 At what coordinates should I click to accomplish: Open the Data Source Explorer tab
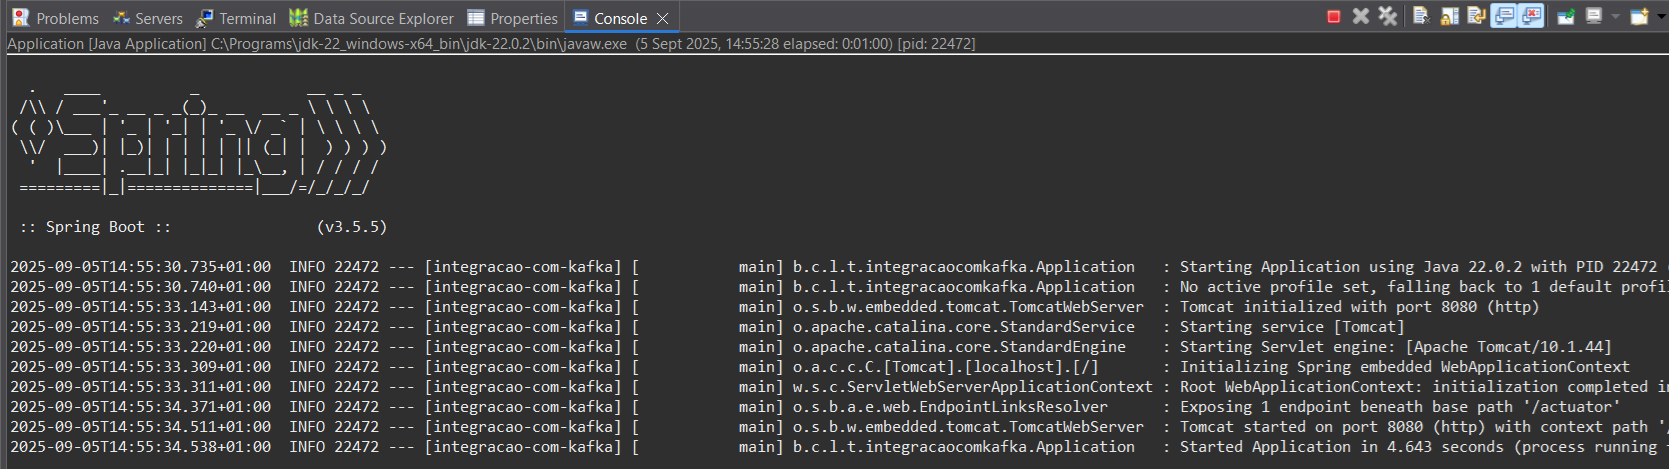371,18
